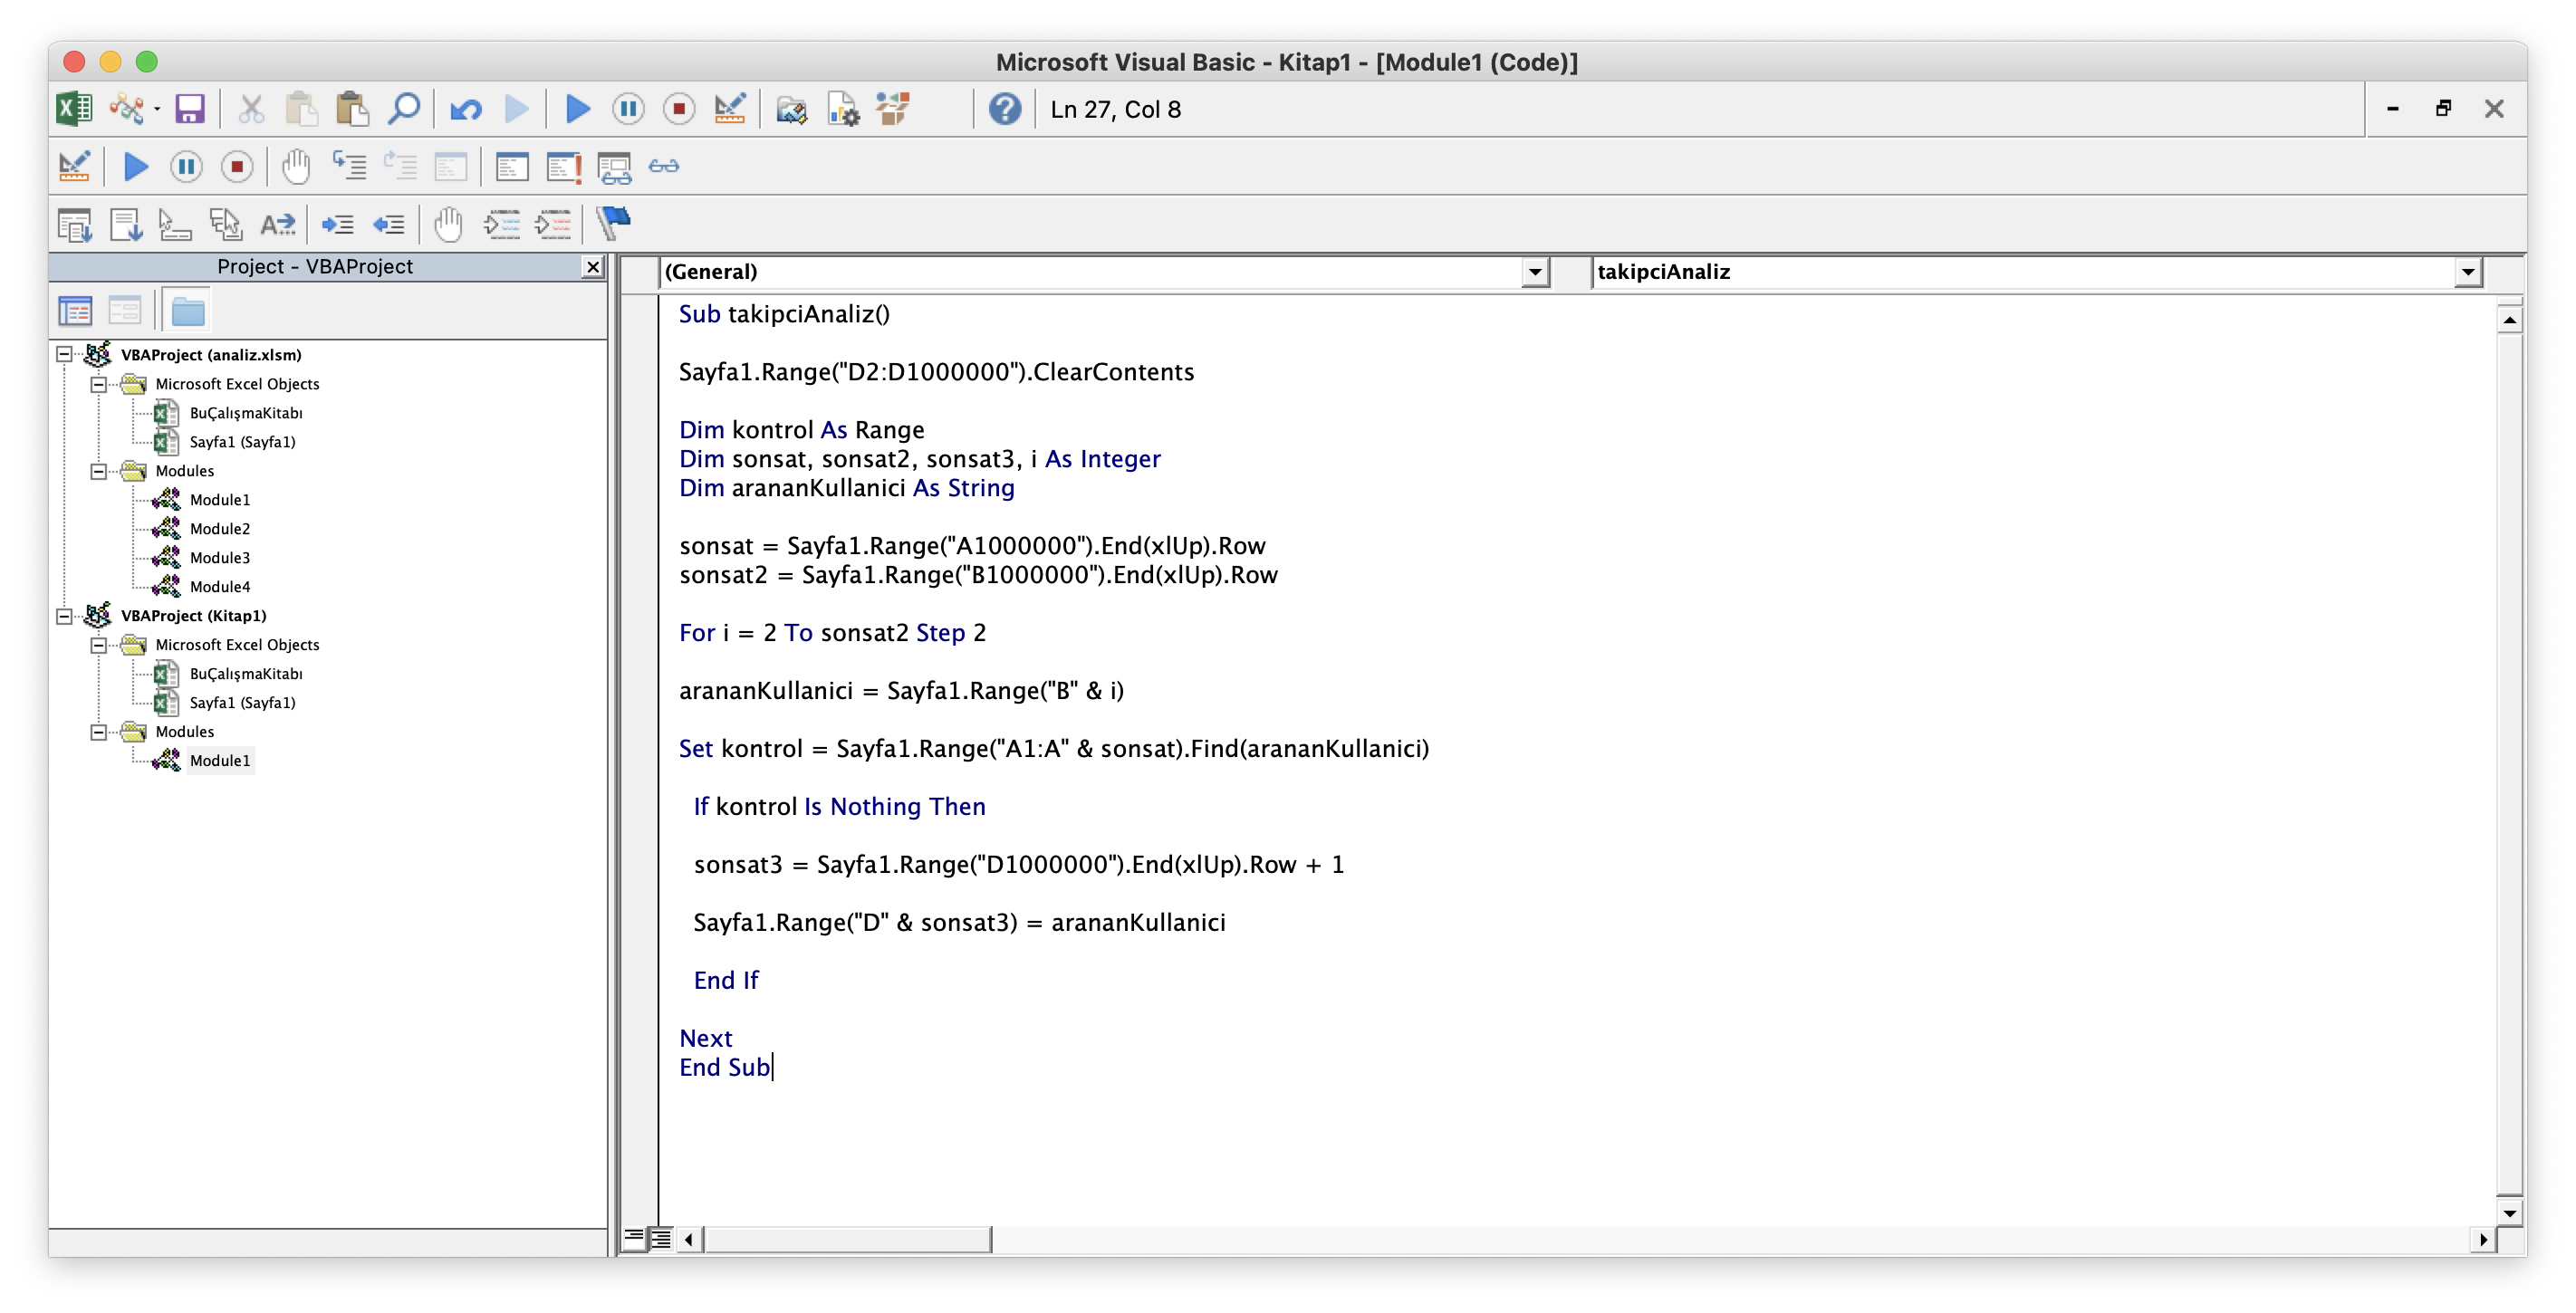The width and height of the screenshot is (2576, 1313).
Task: Close the Project - VBAProject panel
Action: point(593,266)
